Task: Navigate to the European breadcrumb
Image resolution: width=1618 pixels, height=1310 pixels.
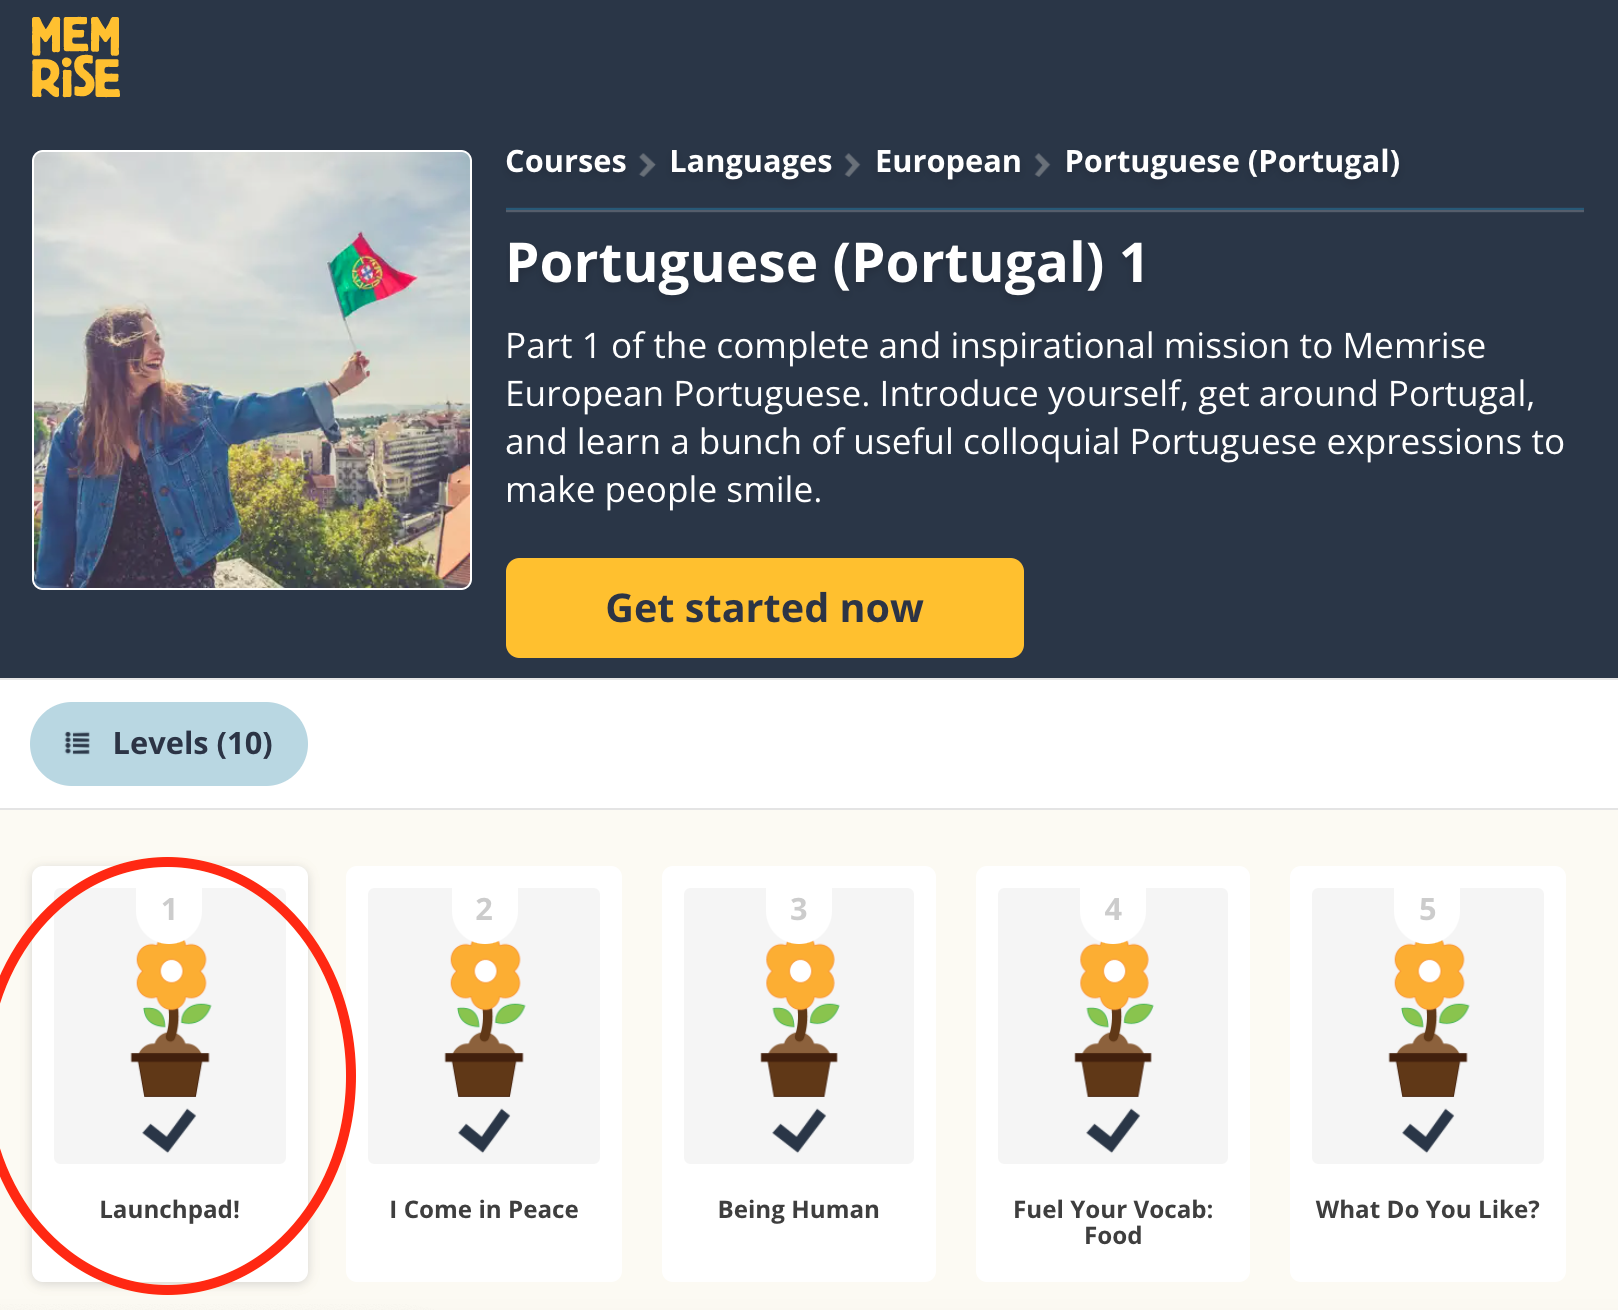Action: click(948, 162)
